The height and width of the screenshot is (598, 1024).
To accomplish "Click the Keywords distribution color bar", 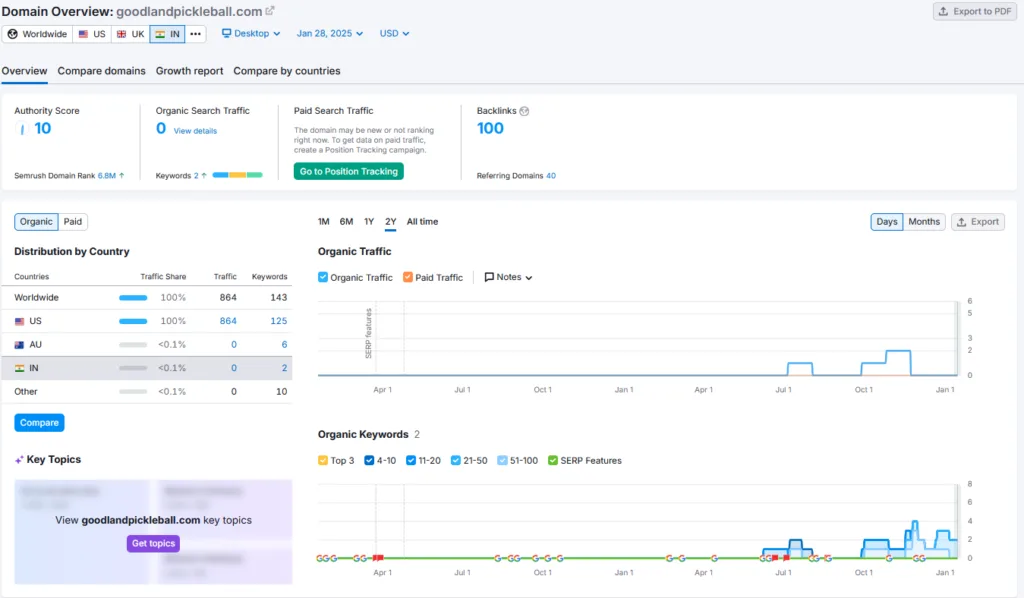I will [237, 175].
